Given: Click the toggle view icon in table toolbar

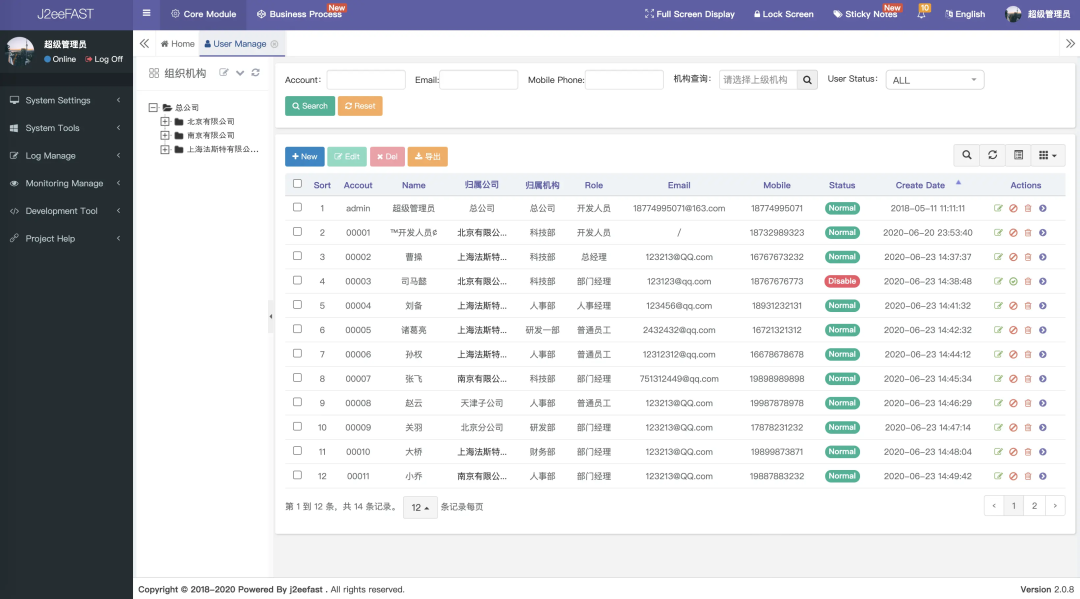Looking at the screenshot, I should pyautogui.click(x=1018, y=155).
